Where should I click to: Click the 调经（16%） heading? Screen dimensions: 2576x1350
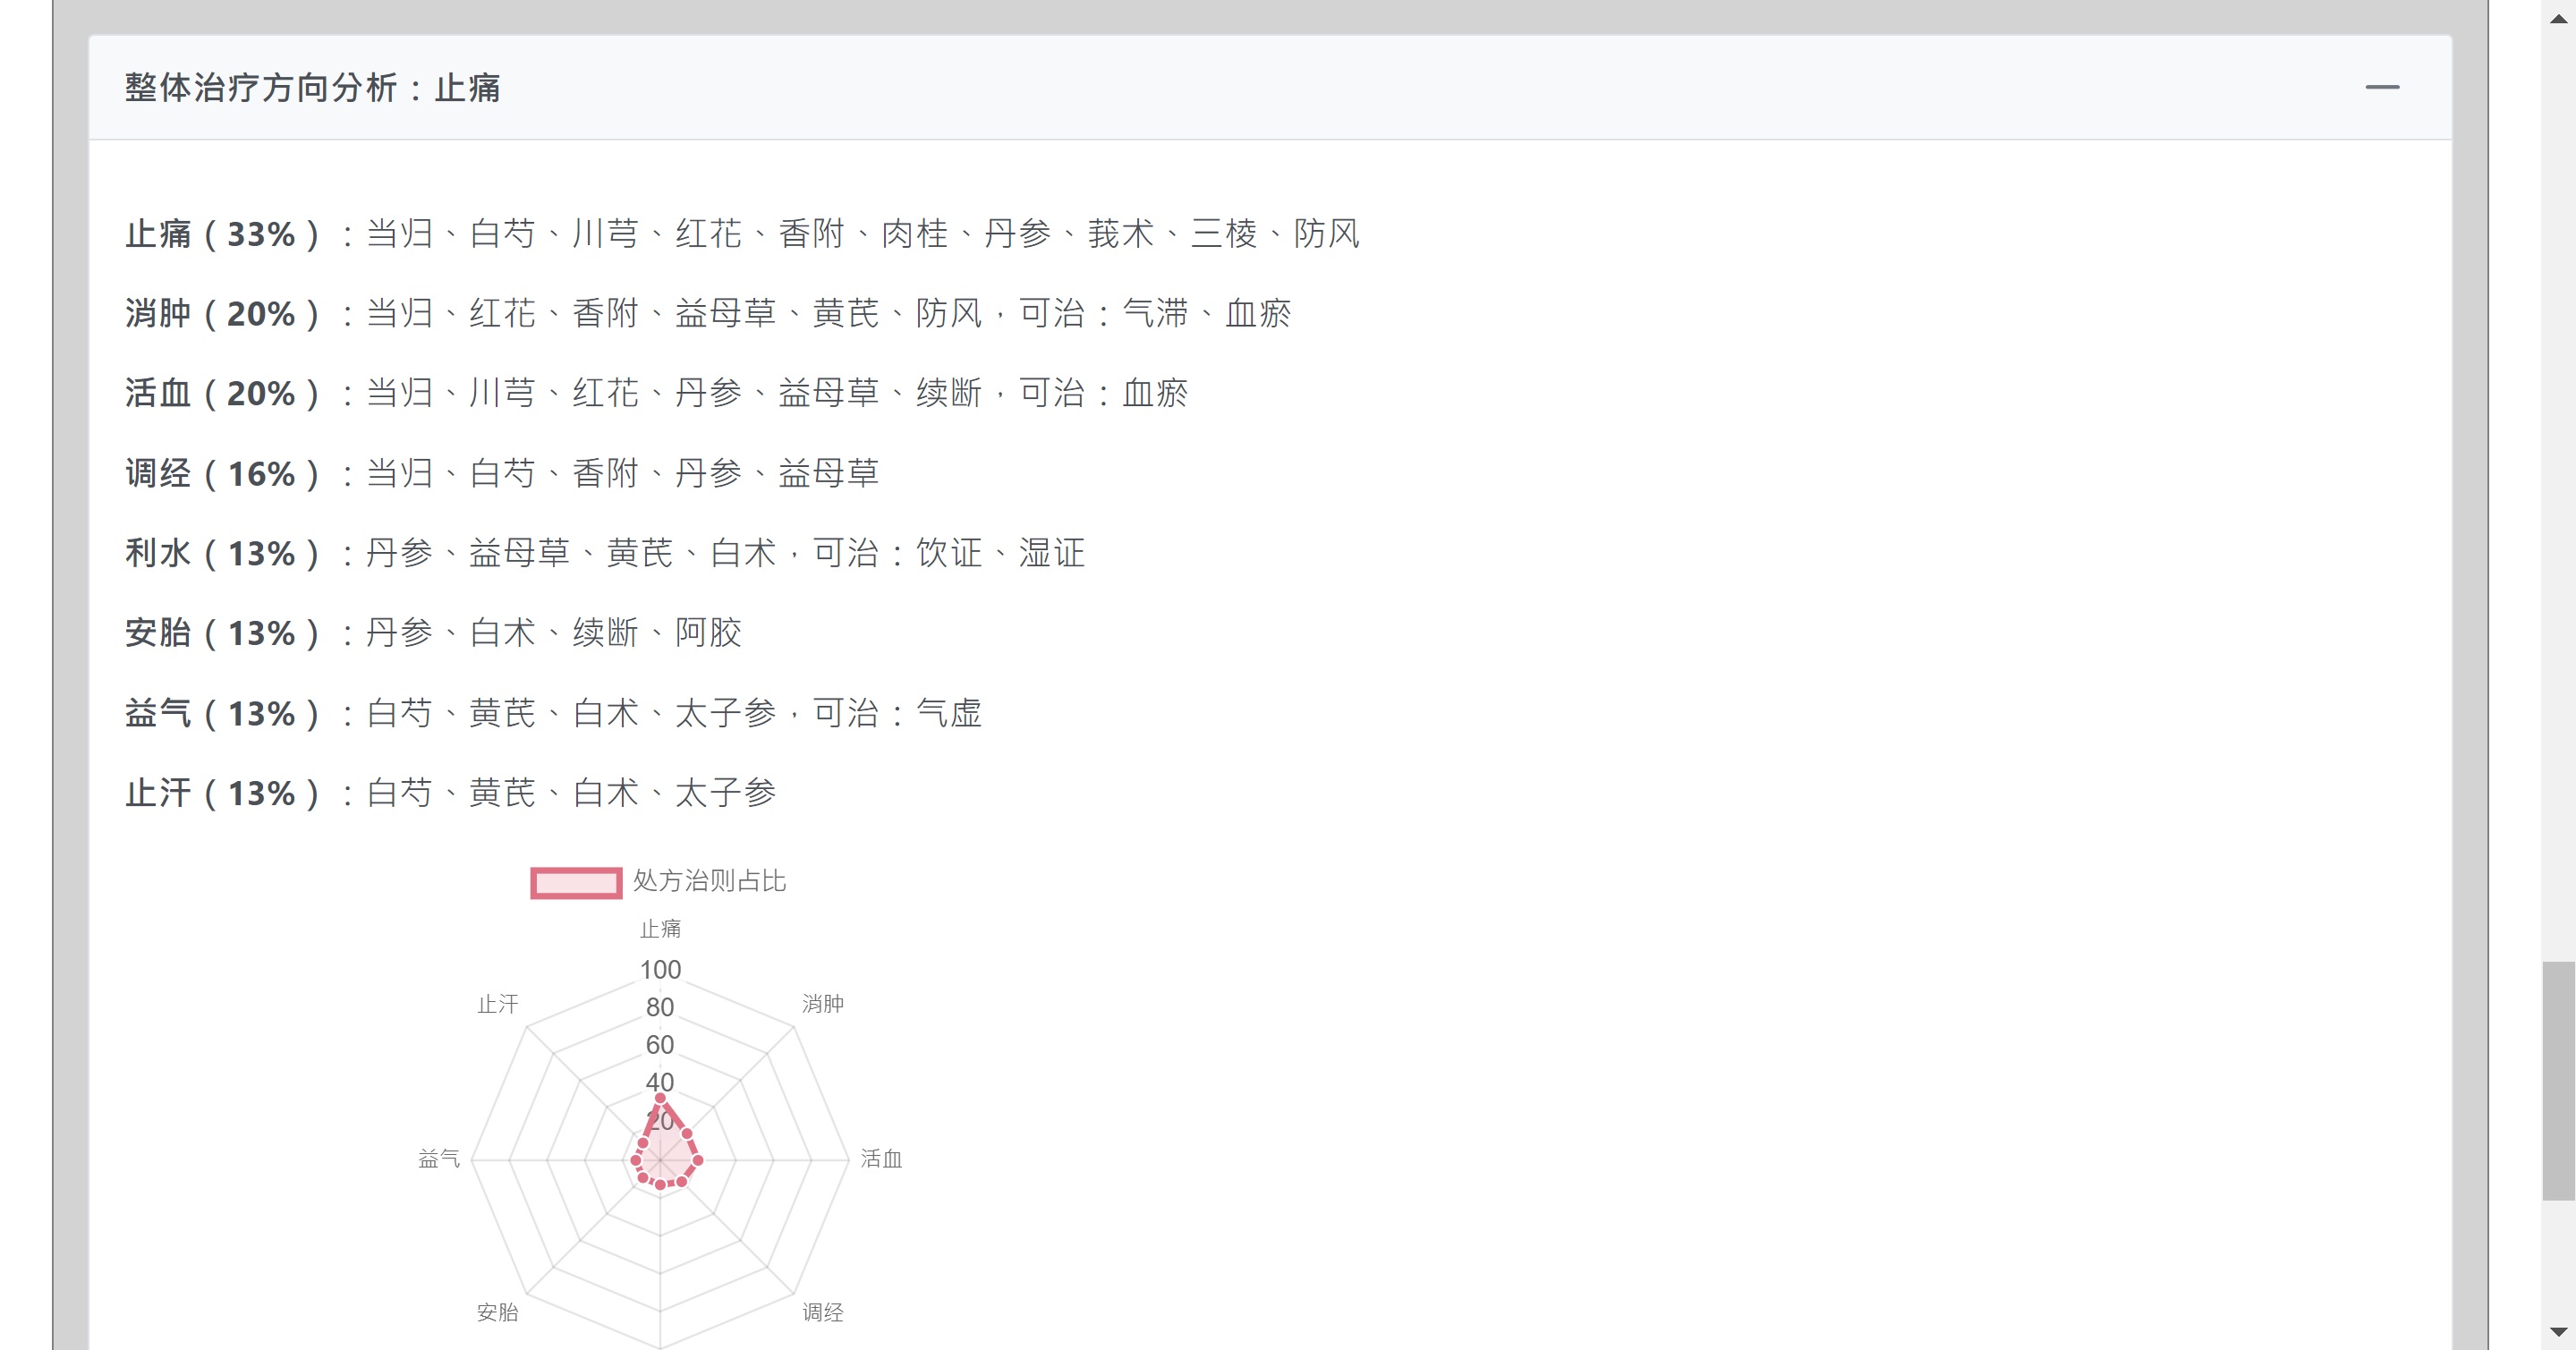point(222,473)
